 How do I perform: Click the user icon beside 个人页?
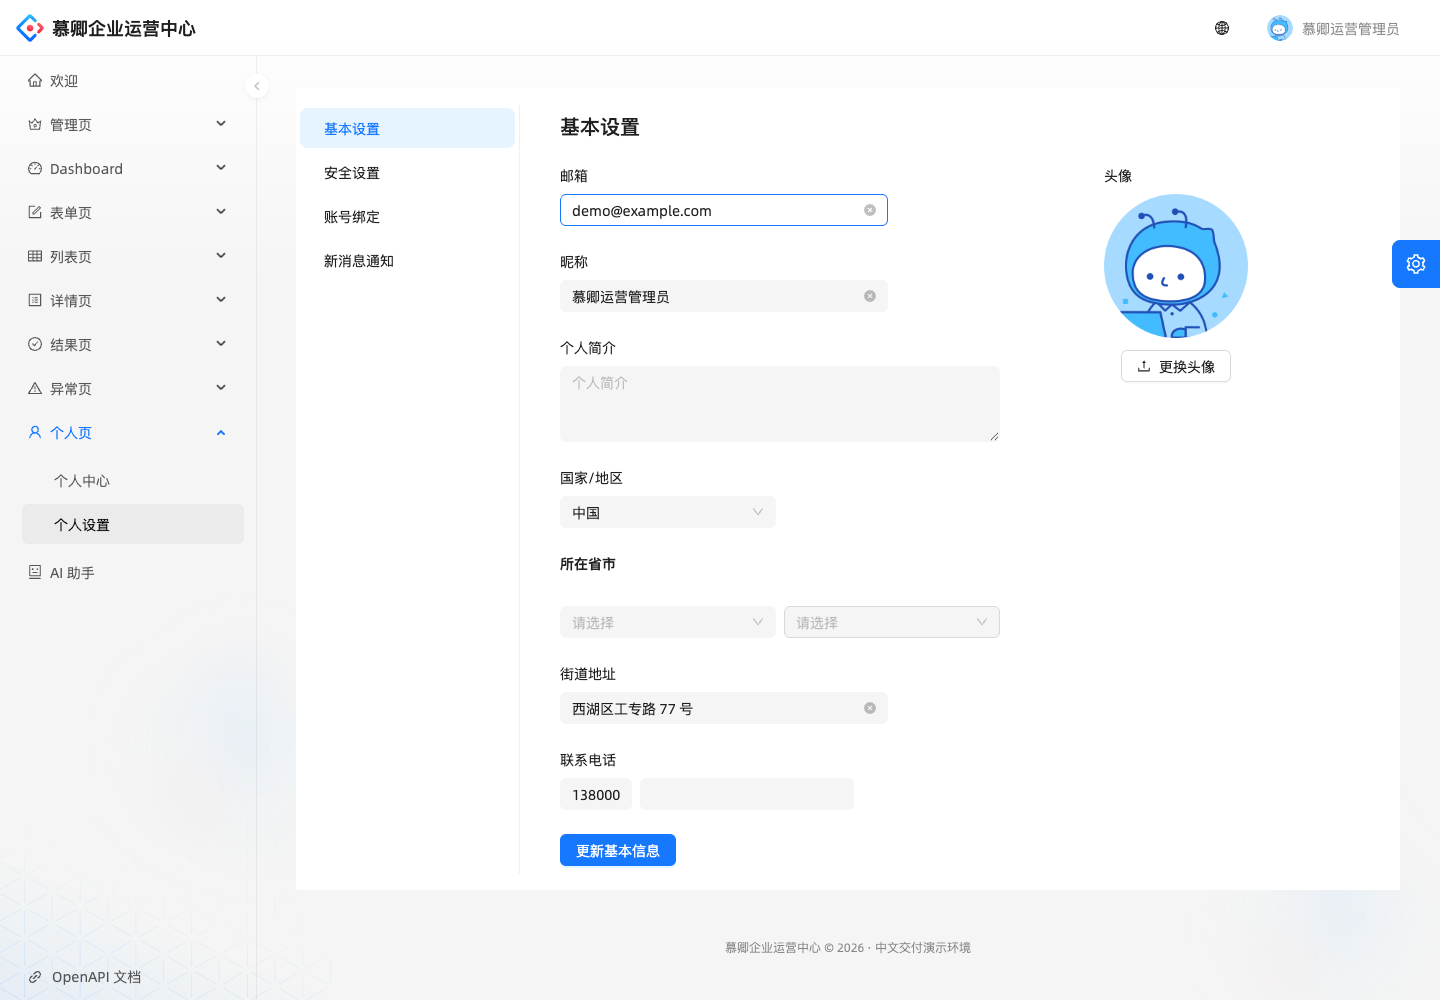pyautogui.click(x=35, y=433)
